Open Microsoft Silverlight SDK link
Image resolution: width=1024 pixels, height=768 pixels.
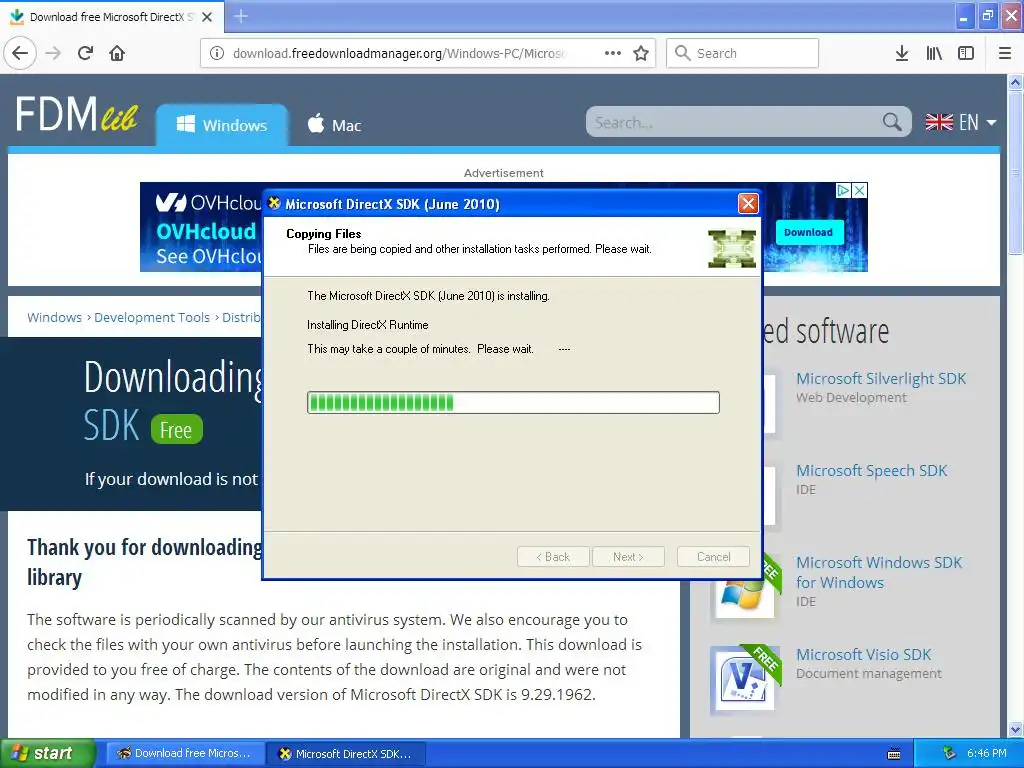pos(881,379)
